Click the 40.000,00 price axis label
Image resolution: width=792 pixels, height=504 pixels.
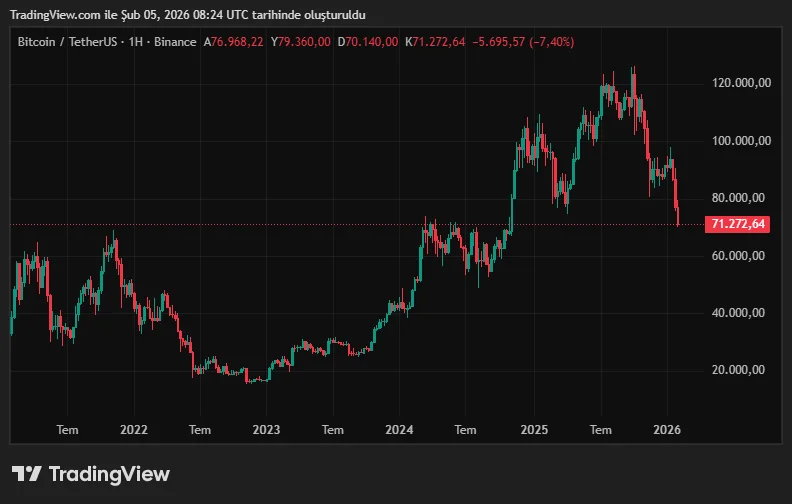pyautogui.click(x=741, y=313)
